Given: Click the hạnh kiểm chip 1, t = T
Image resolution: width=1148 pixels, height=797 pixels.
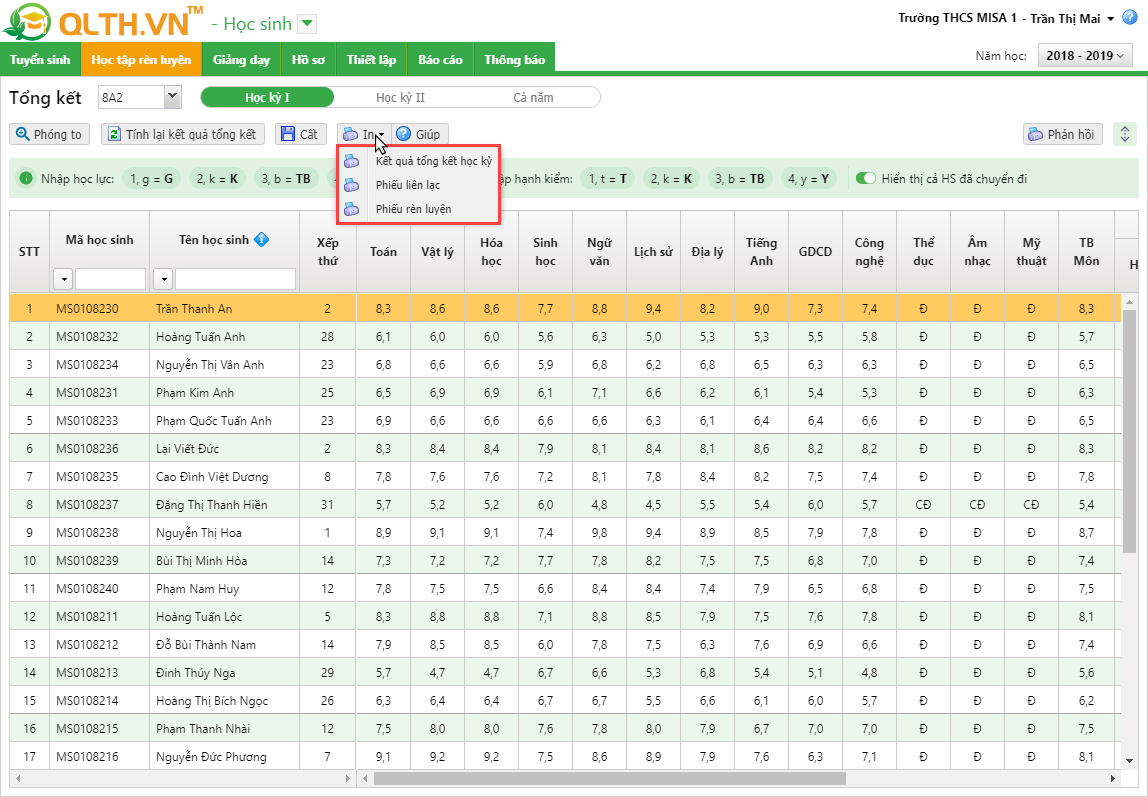Looking at the screenshot, I should pos(608,178).
